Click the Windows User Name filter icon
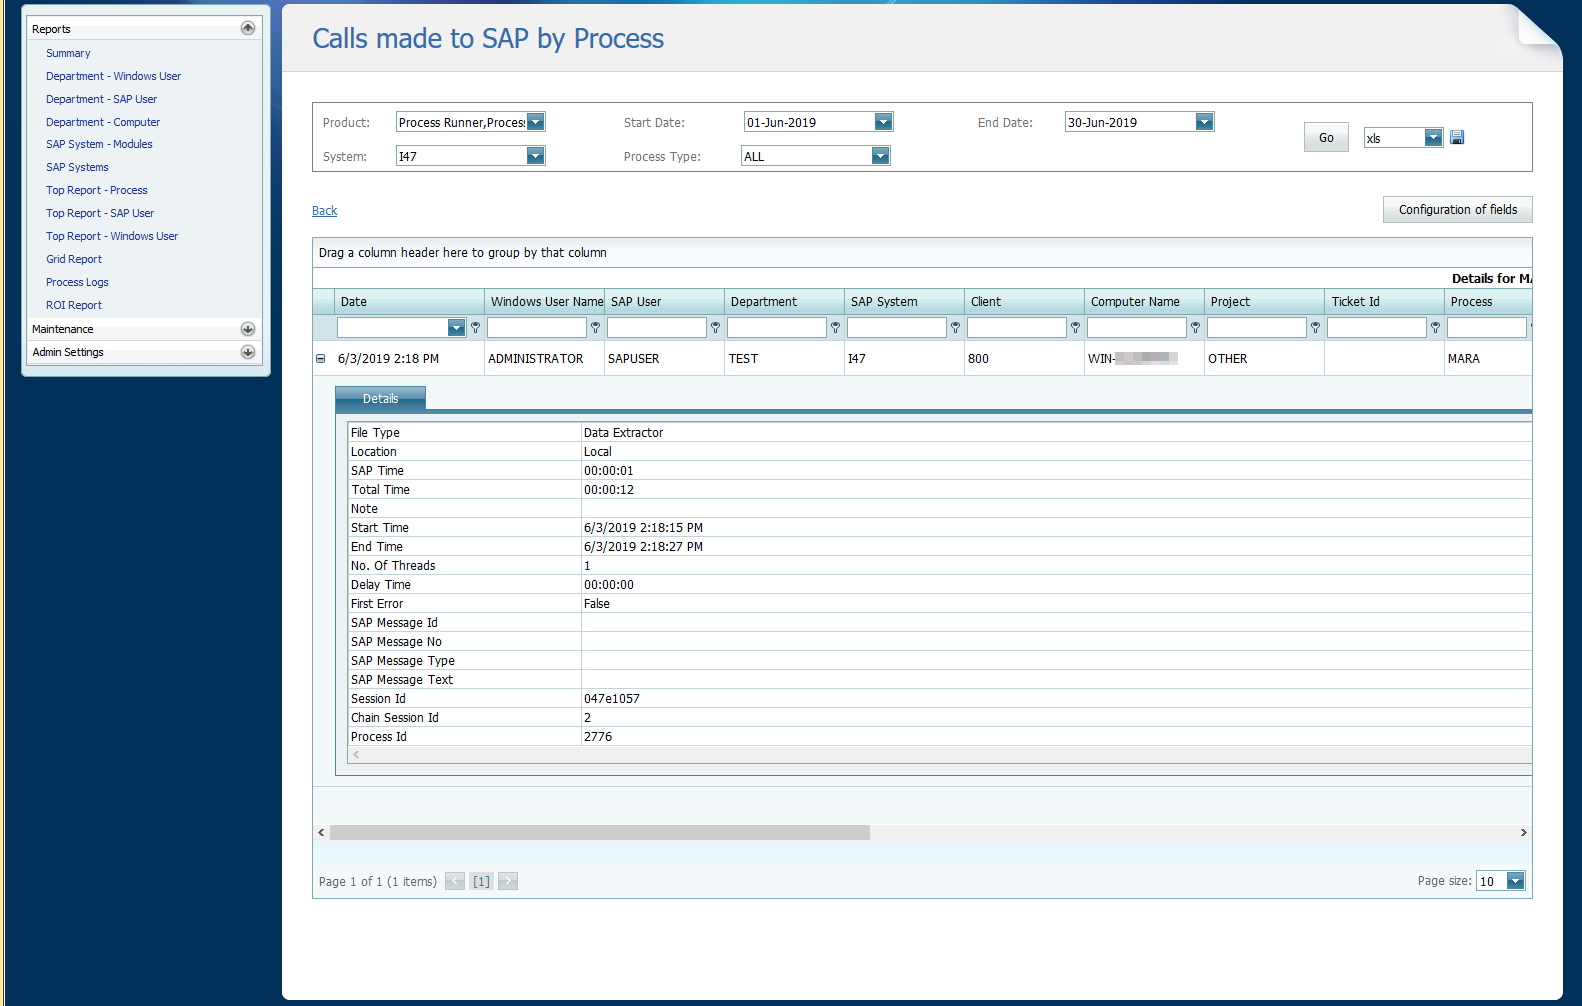This screenshot has width=1582, height=1006. point(596,327)
